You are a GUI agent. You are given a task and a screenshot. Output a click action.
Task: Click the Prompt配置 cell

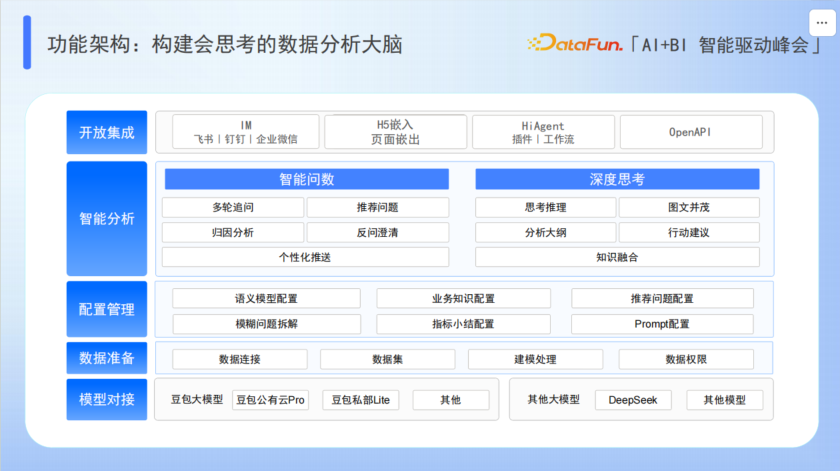[662, 324]
